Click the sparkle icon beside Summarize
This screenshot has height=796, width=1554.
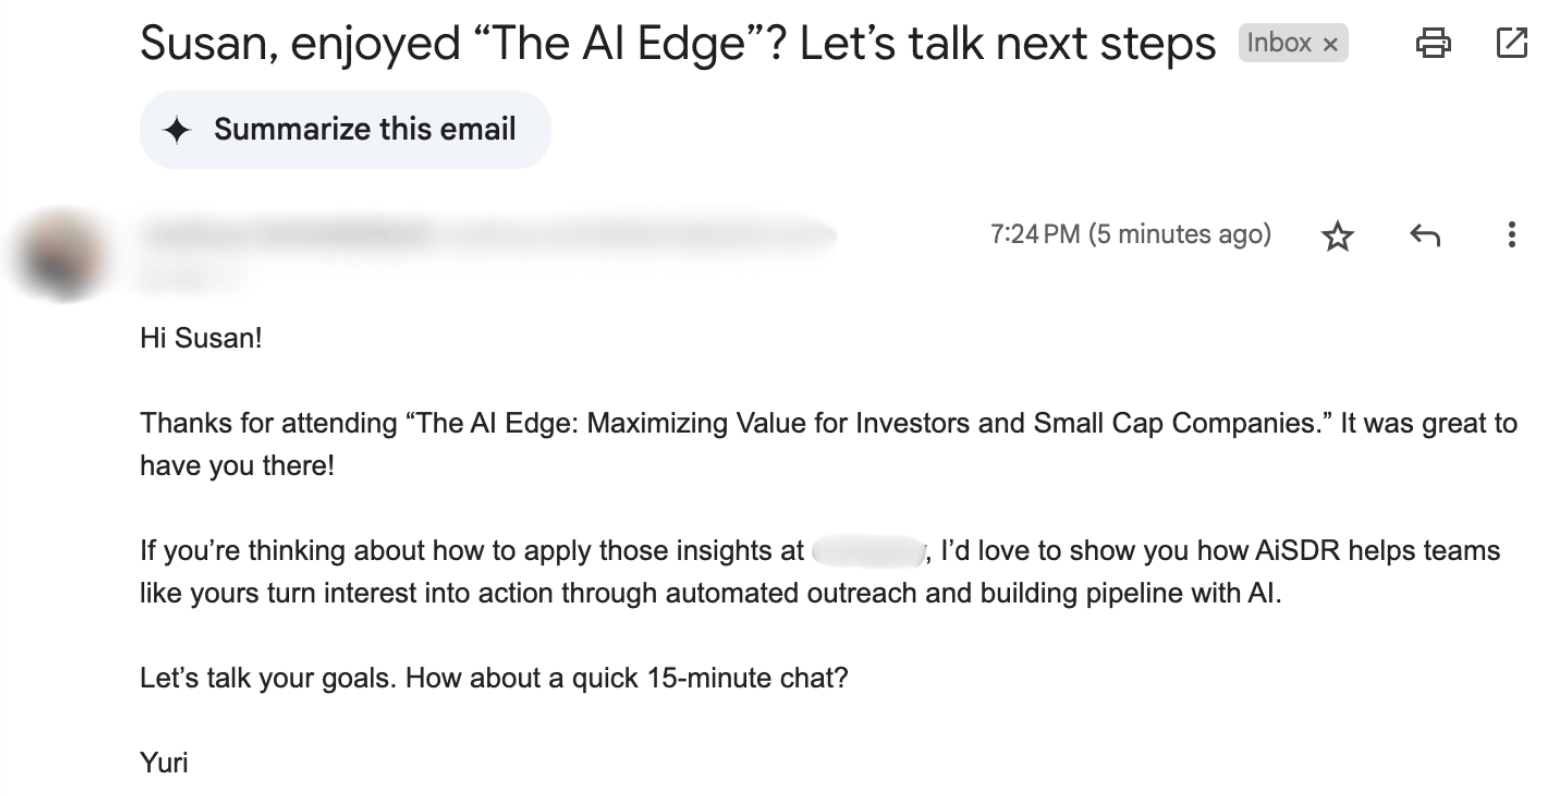[x=177, y=130]
